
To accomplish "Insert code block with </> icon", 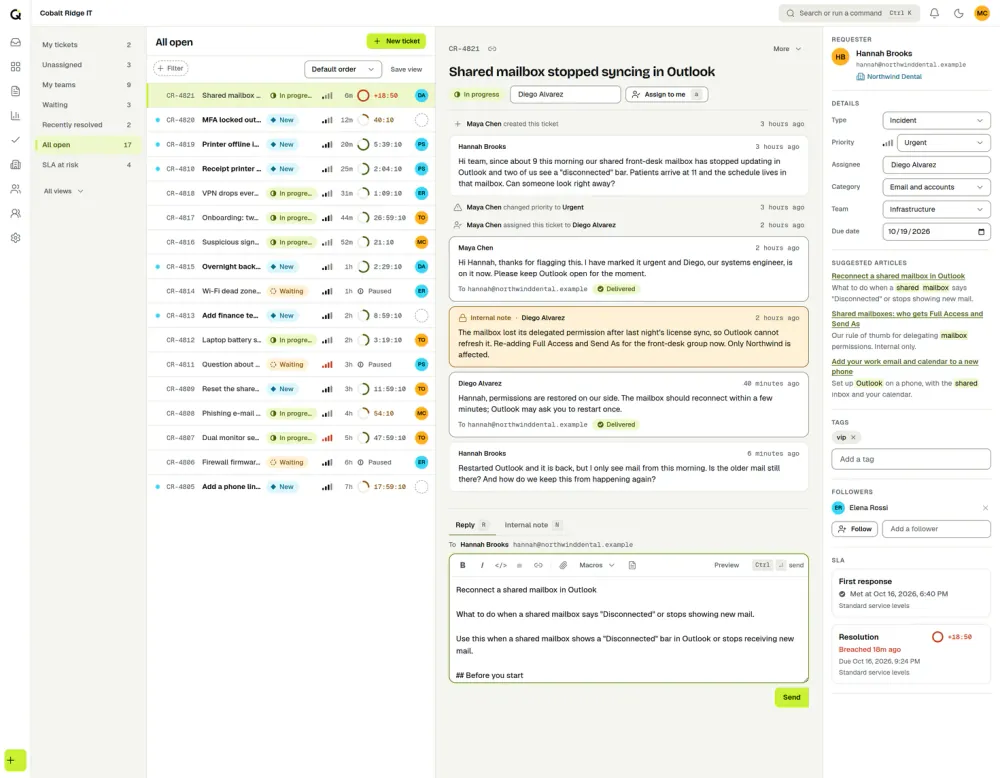I will tap(501, 565).
